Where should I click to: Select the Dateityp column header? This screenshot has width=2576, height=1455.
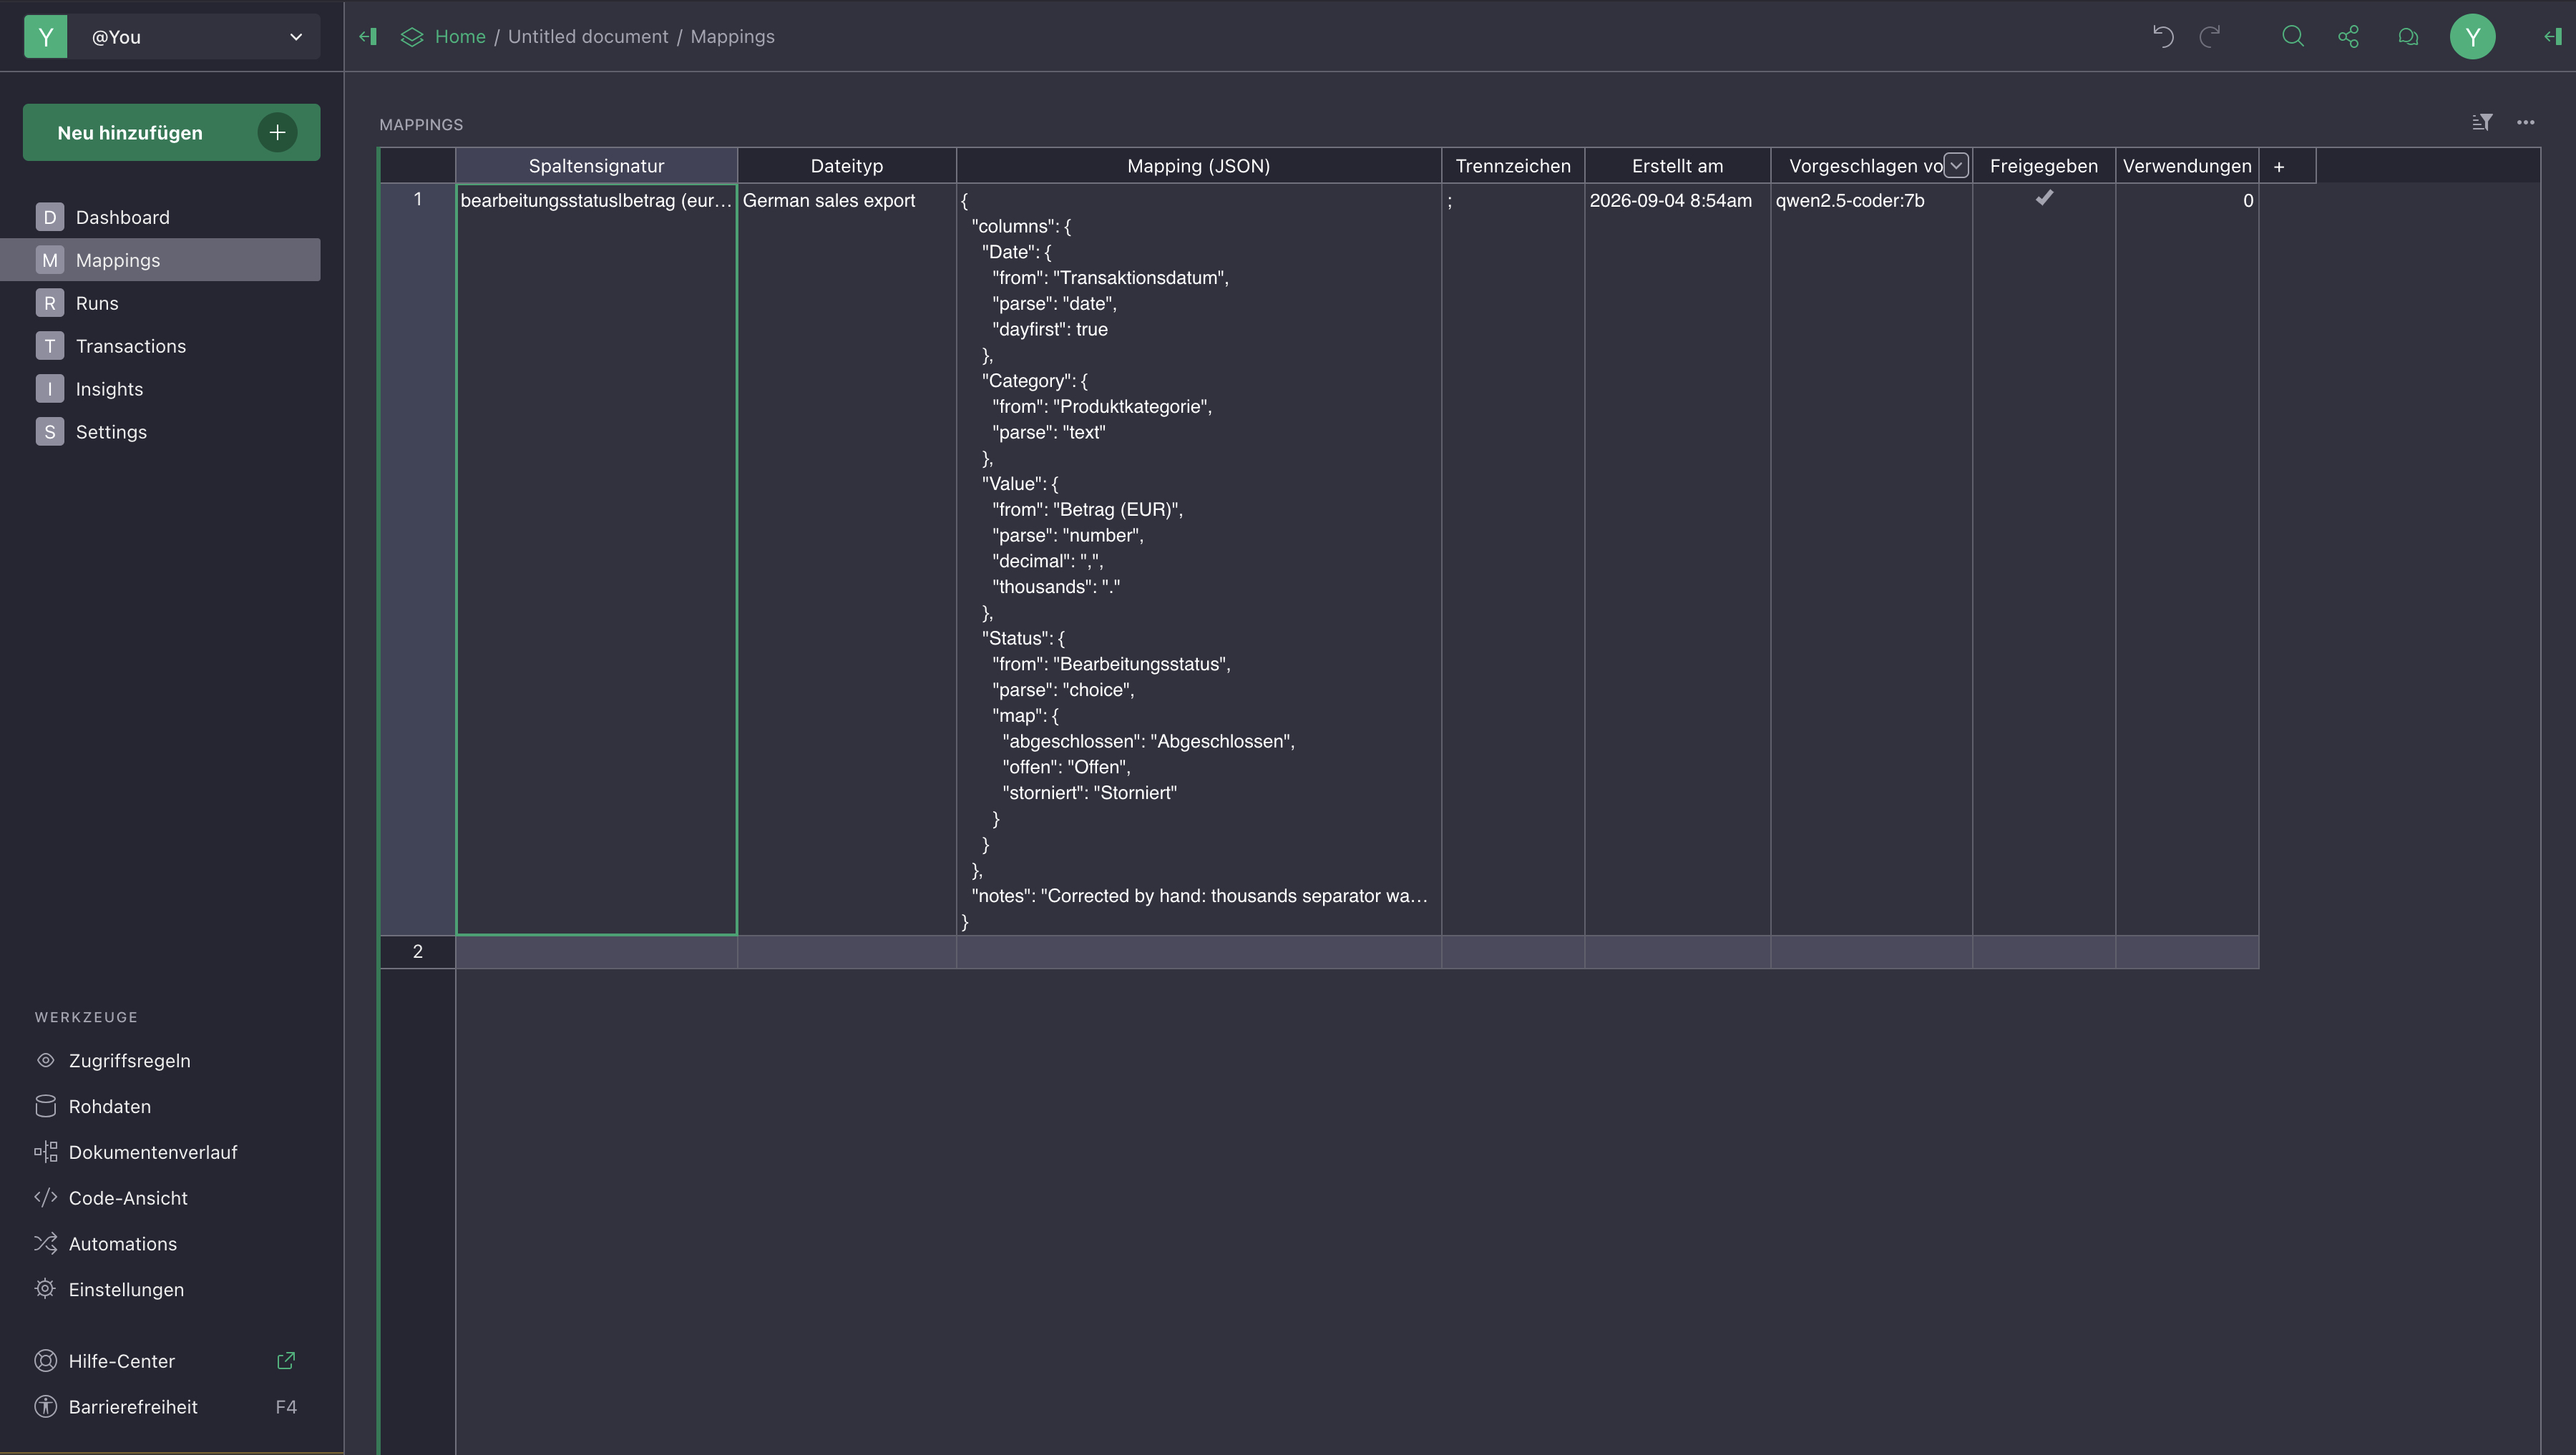[847, 166]
